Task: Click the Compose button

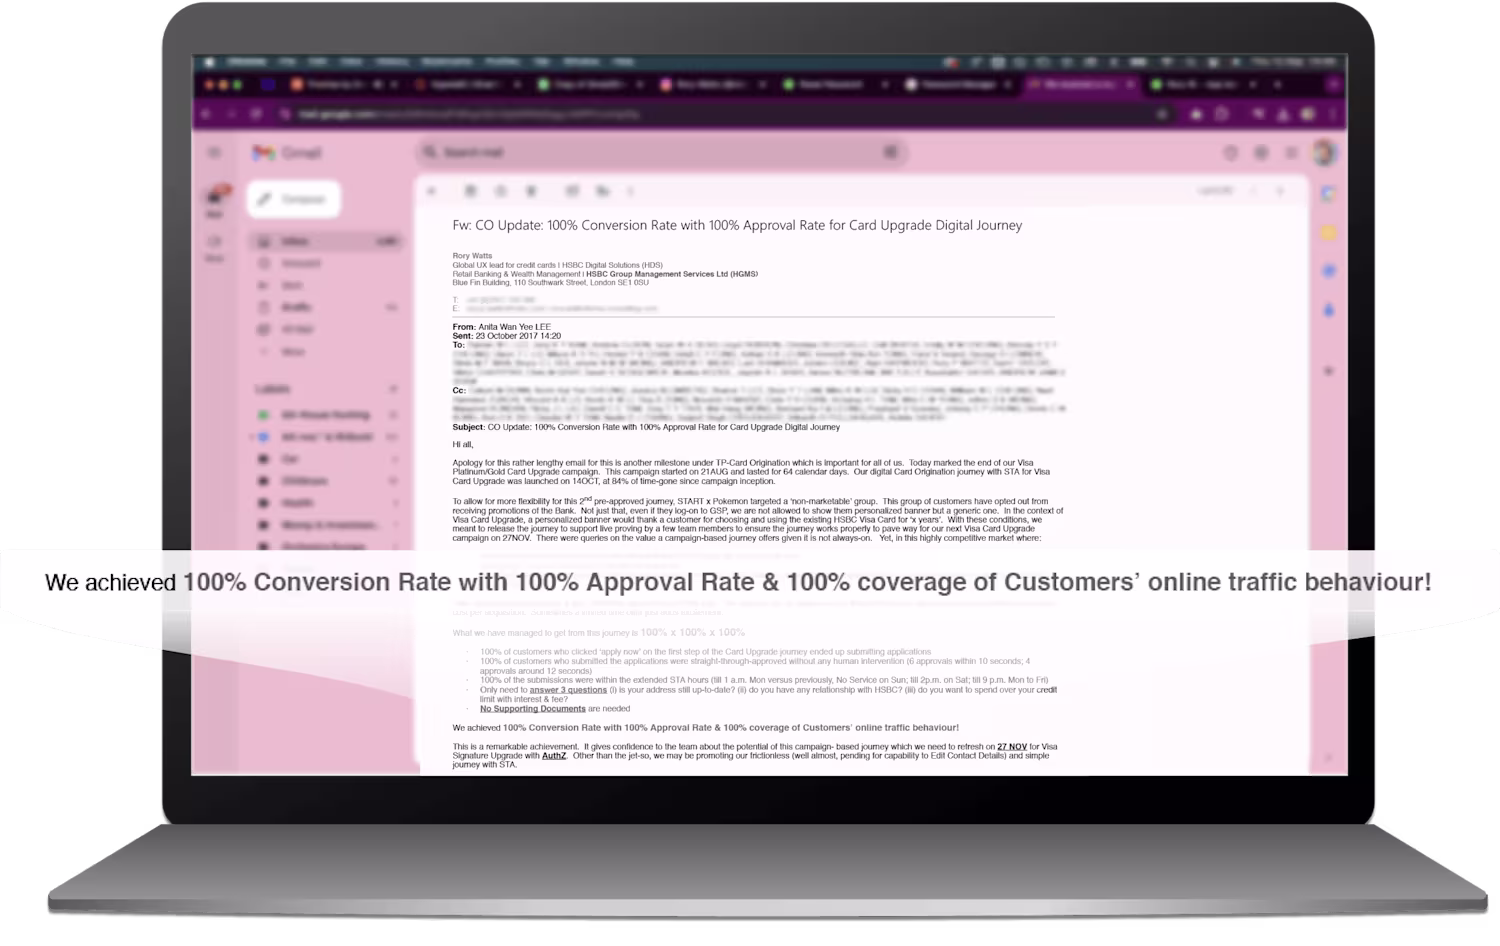Action: (x=294, y=199)
